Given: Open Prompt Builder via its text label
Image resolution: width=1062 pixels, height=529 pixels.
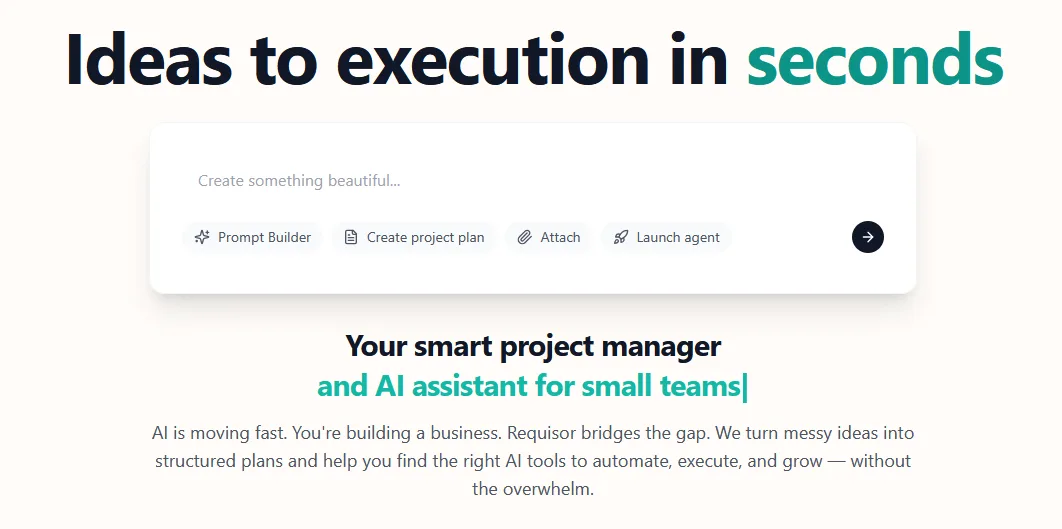Looking at the screenshot, I should point(264,237).
